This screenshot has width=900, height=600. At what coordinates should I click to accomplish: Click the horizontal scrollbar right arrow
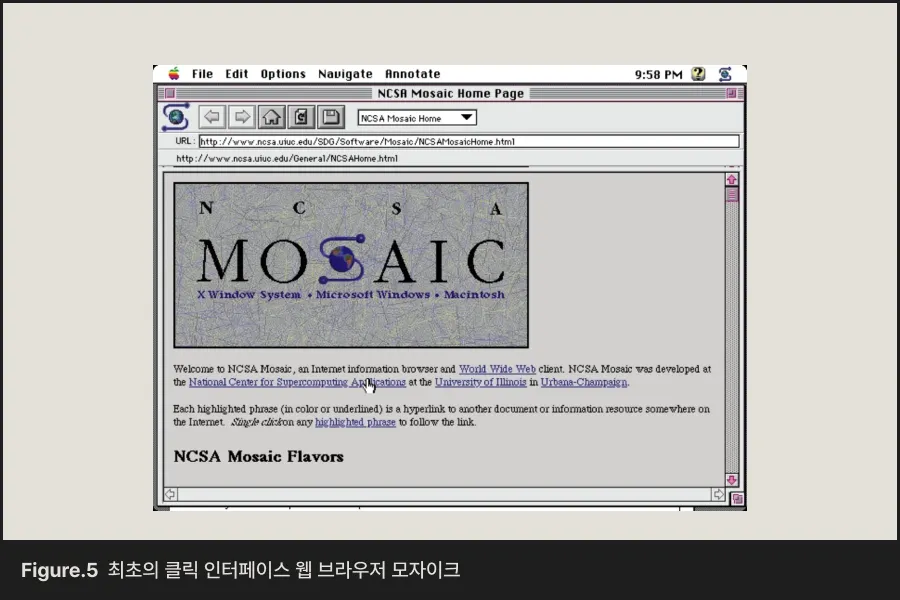(x=718, y=494)
